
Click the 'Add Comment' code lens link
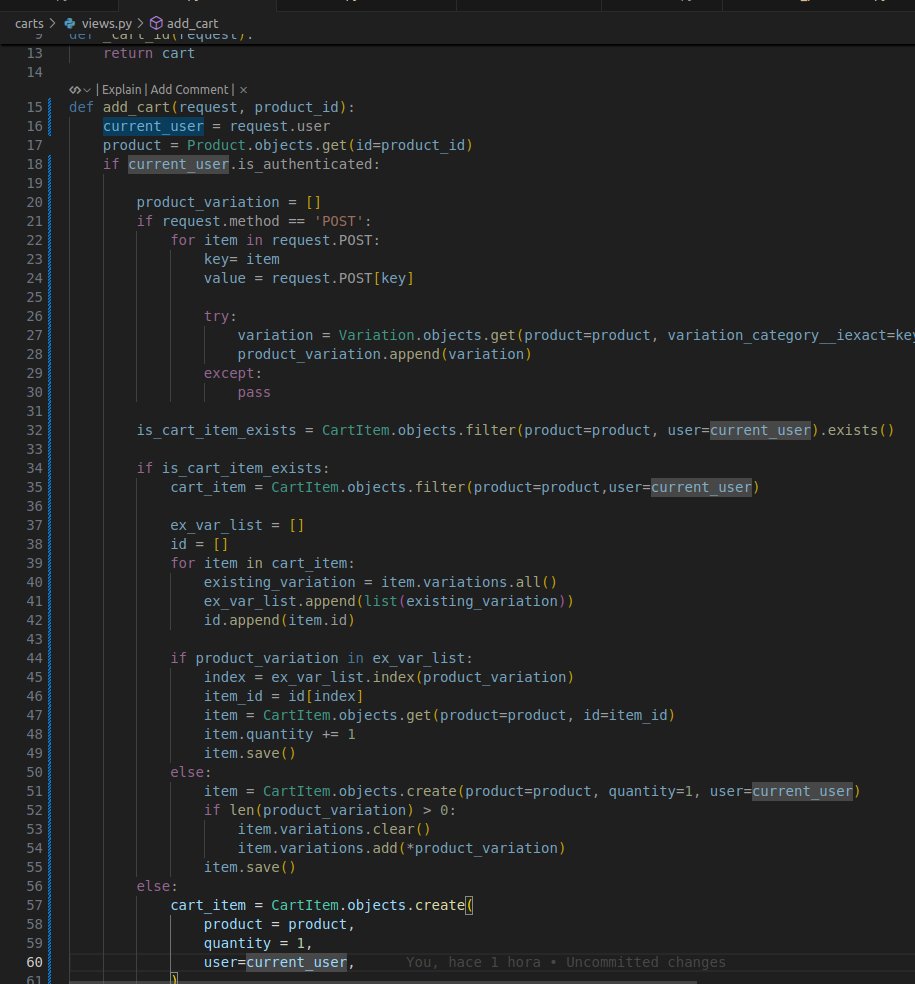190,90
